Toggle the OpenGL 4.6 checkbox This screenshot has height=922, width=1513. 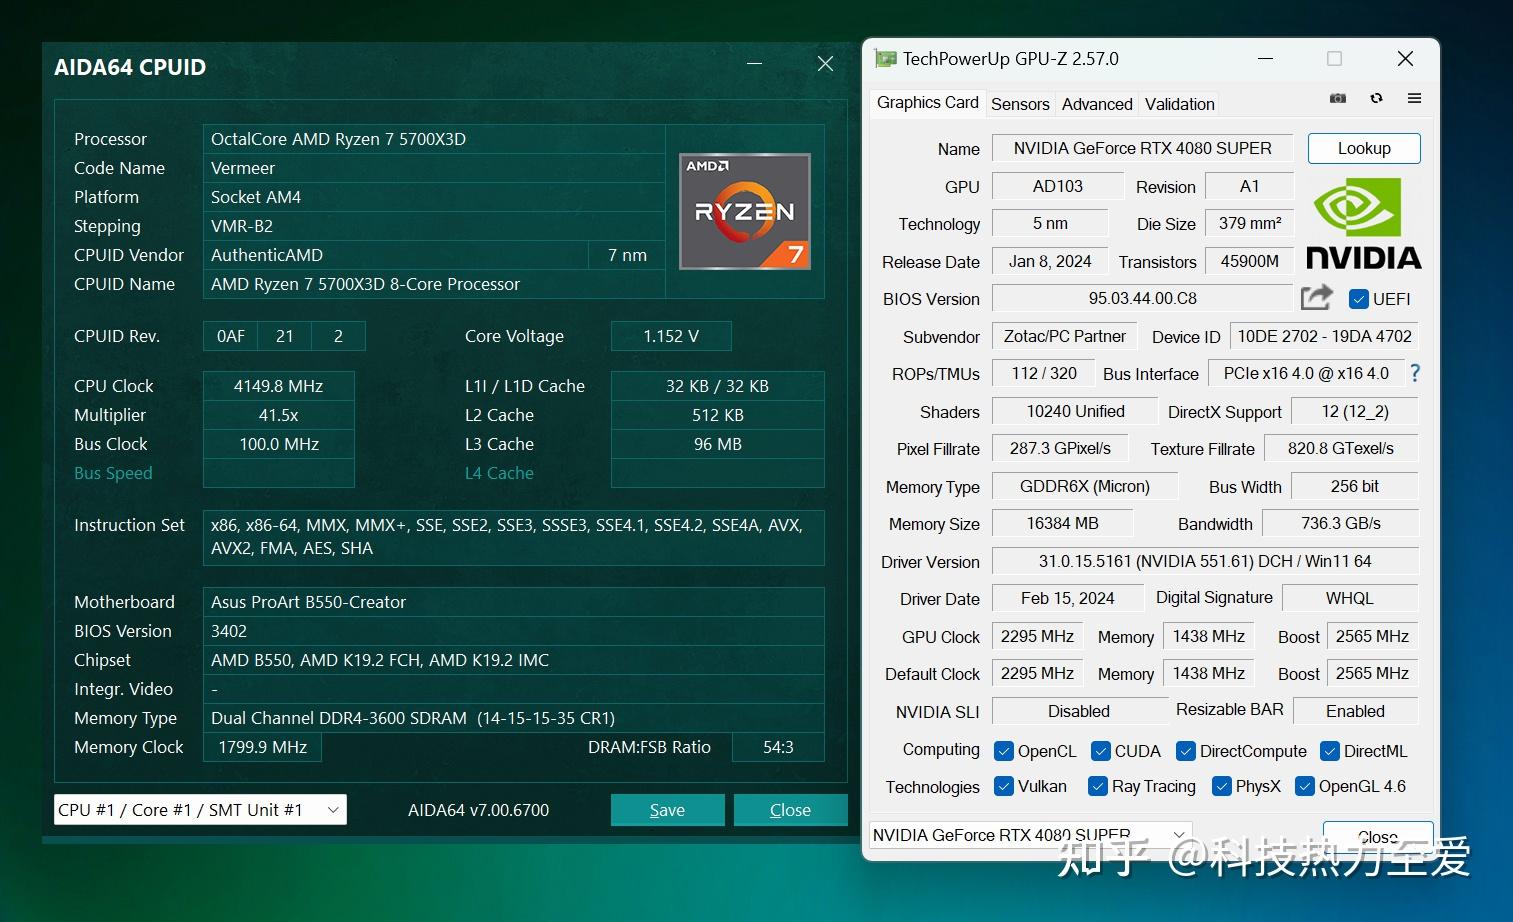[x=1305, y=786]
